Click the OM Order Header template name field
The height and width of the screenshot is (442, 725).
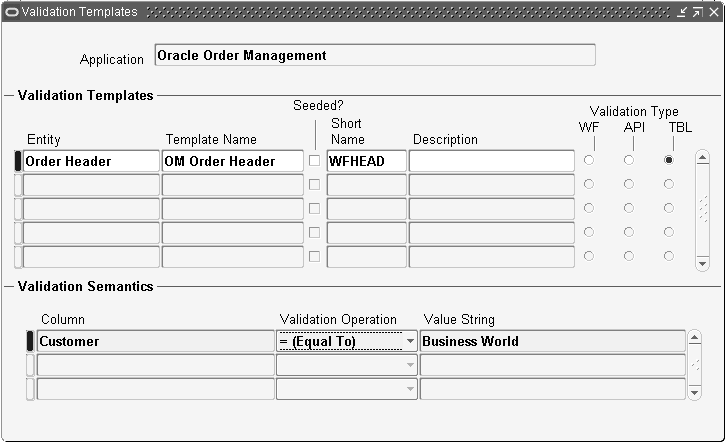[233, 161]
